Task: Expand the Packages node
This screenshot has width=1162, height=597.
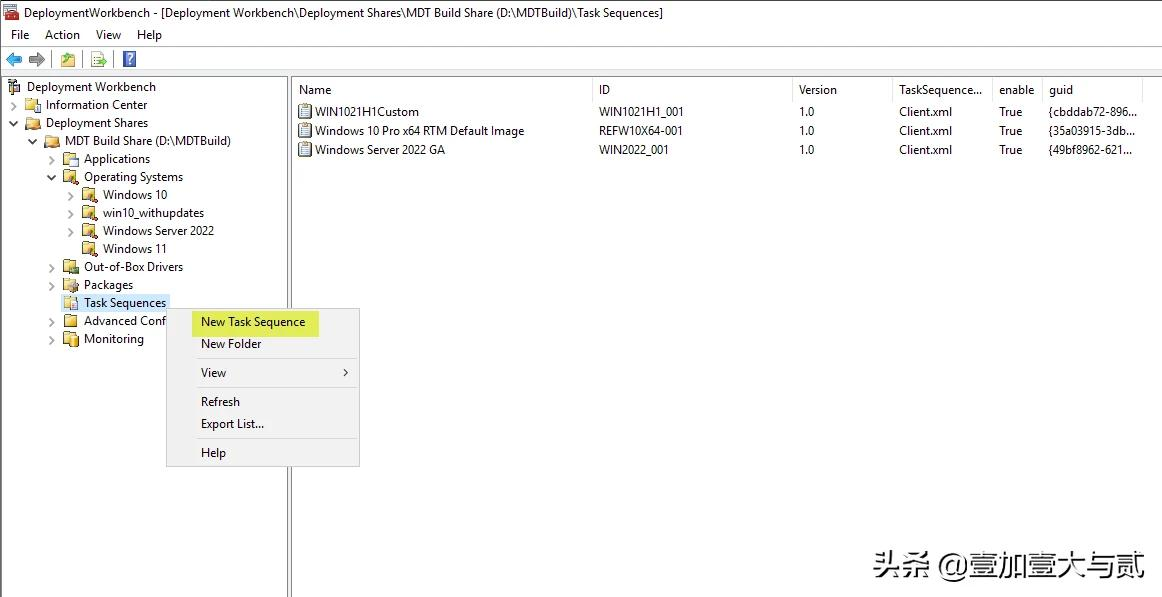Action: [x=51, y=285]
